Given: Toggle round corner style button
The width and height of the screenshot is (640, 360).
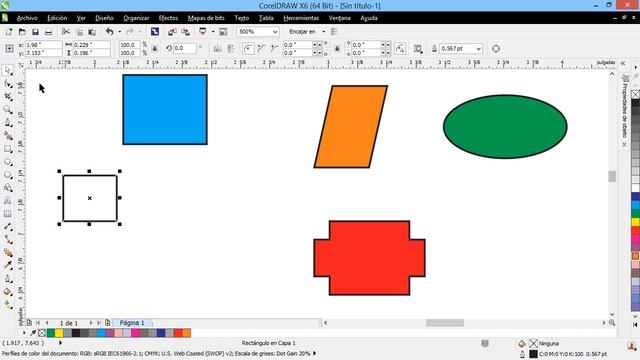Looking at the screenshot, I should [x=248, y=49].
